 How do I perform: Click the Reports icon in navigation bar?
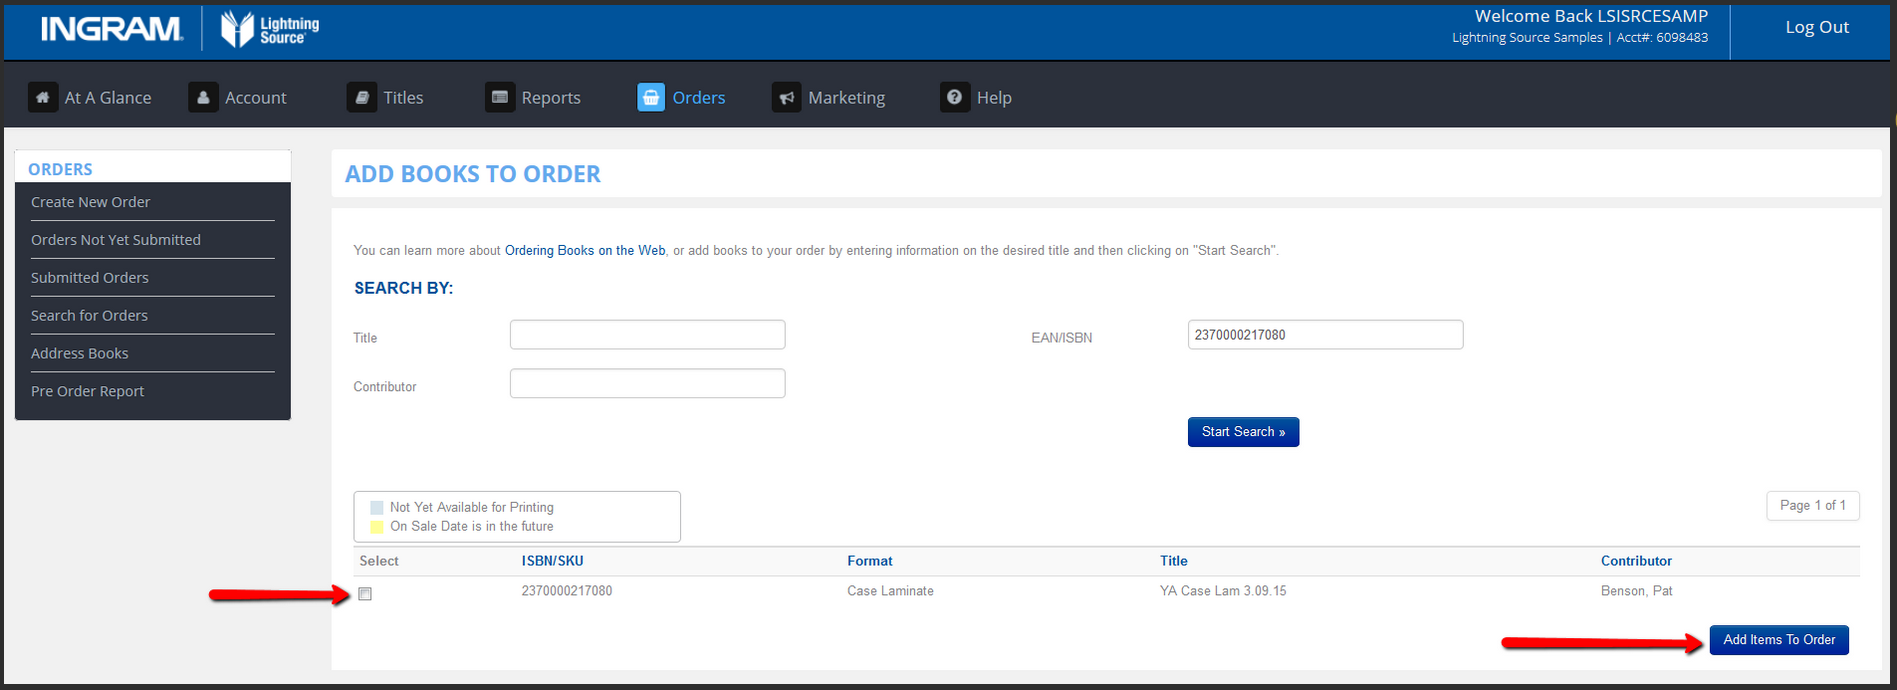[x=500, y=97]
